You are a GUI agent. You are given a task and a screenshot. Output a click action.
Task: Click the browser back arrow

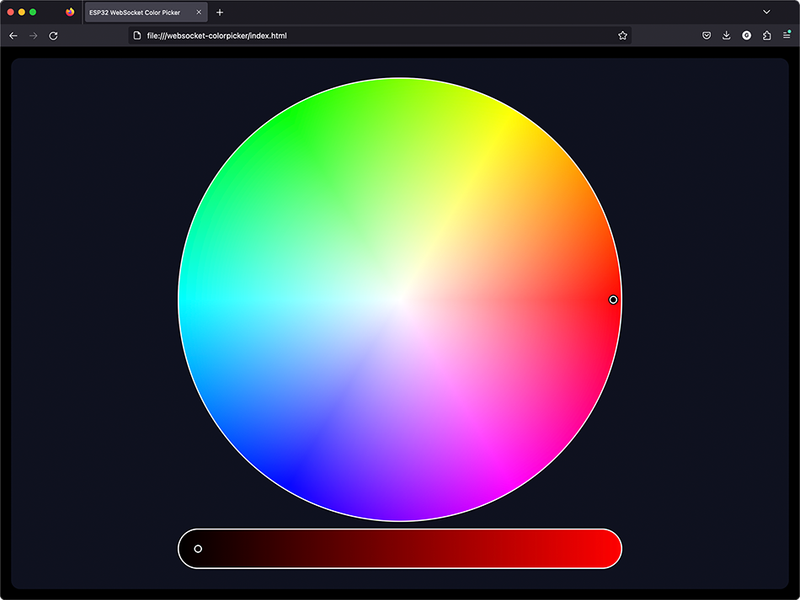pos(13,35)
